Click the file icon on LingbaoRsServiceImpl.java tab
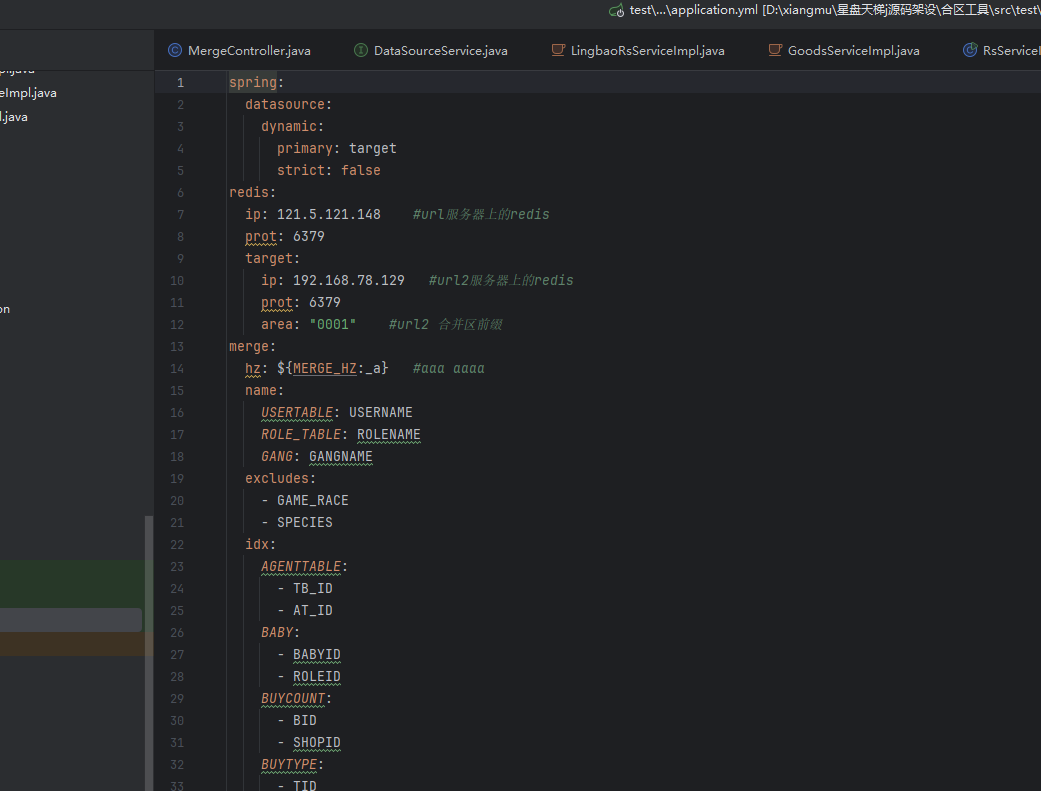Image resolution: width=1041 pixels, height=791 pixels. [558, 50]
